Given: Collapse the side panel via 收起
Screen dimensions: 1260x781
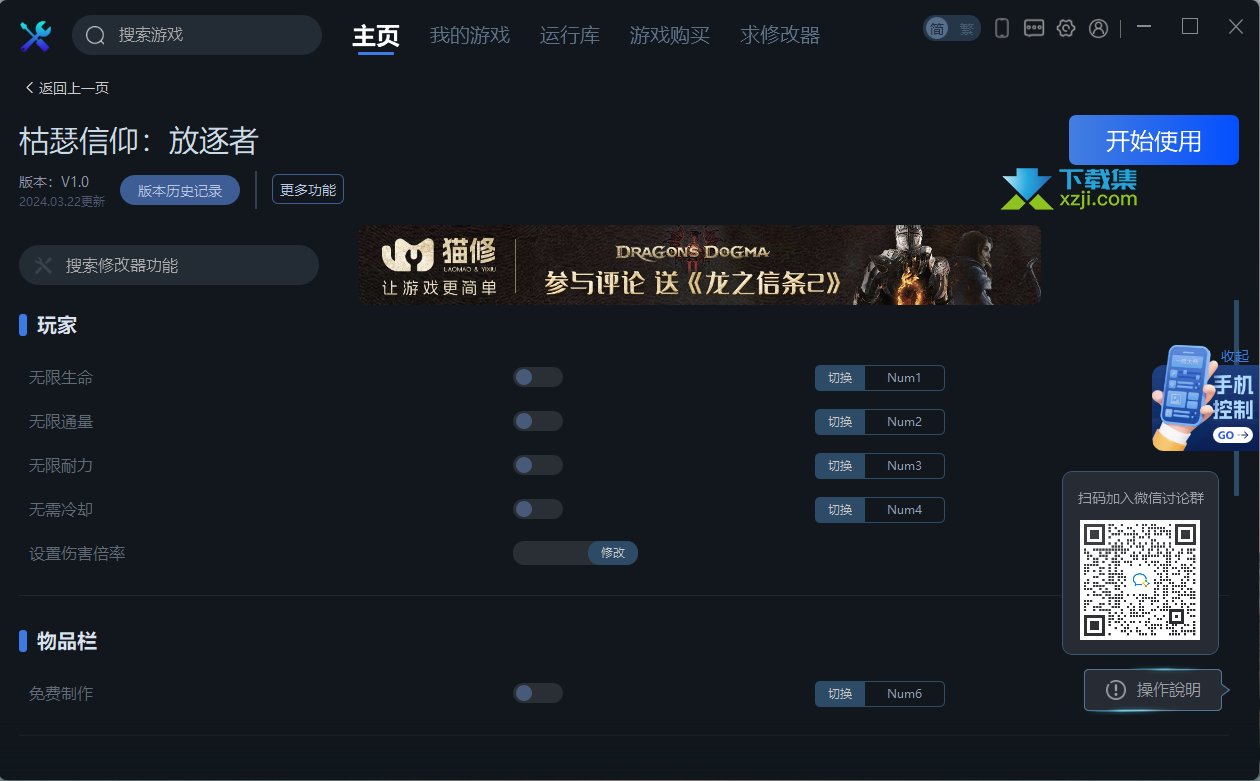Looking at the screenshot, I should [x=1235, y=356].
